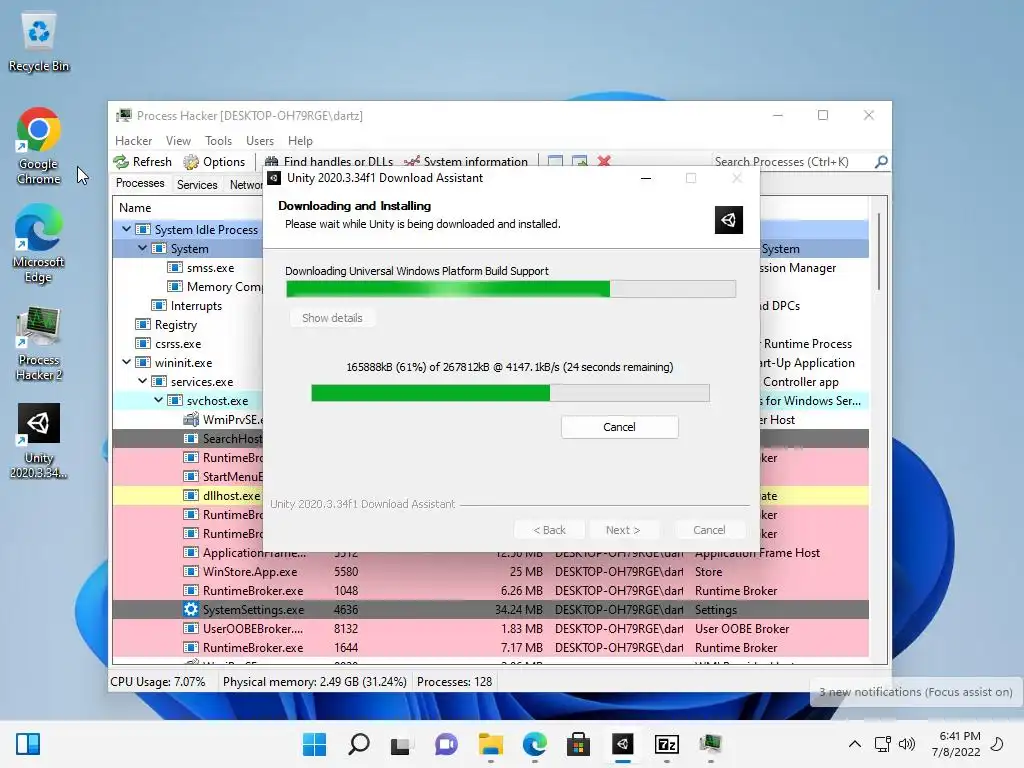1024x768 pixels.
Task: Open the Unity 2020.3.34 desktop installer icon
Action: 39,441
